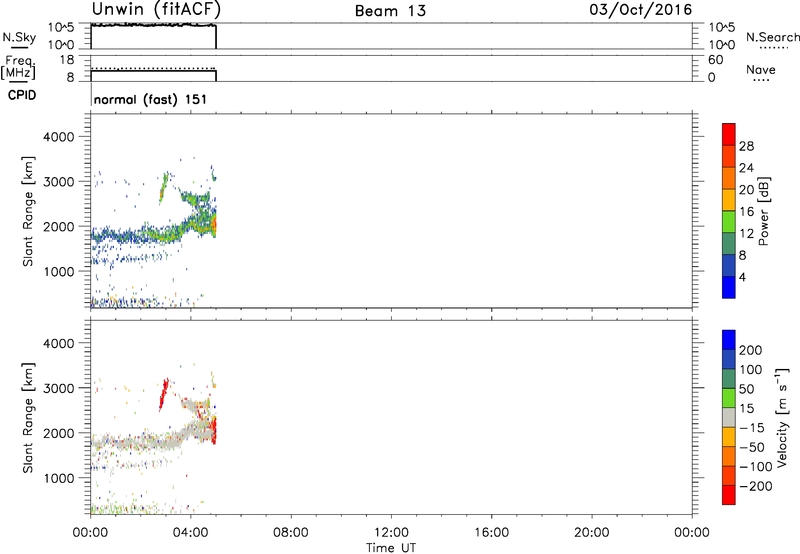
Task: Click the '200' Velocity colorbar tick label
Action: [751, 350]
